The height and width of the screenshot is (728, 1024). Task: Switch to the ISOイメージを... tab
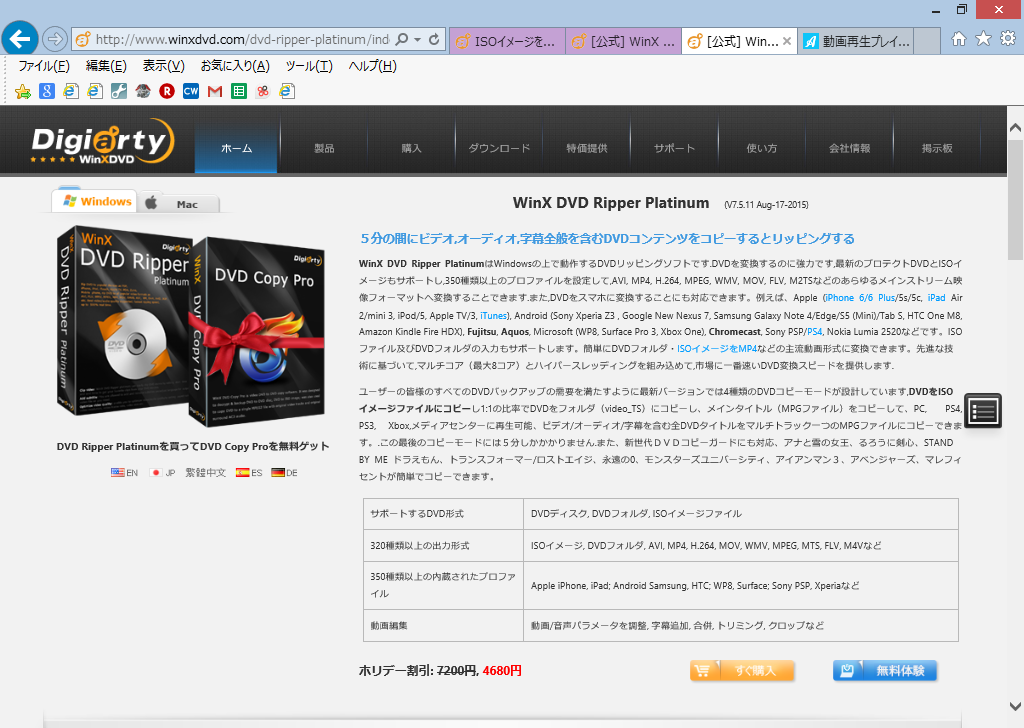[507, 41]
